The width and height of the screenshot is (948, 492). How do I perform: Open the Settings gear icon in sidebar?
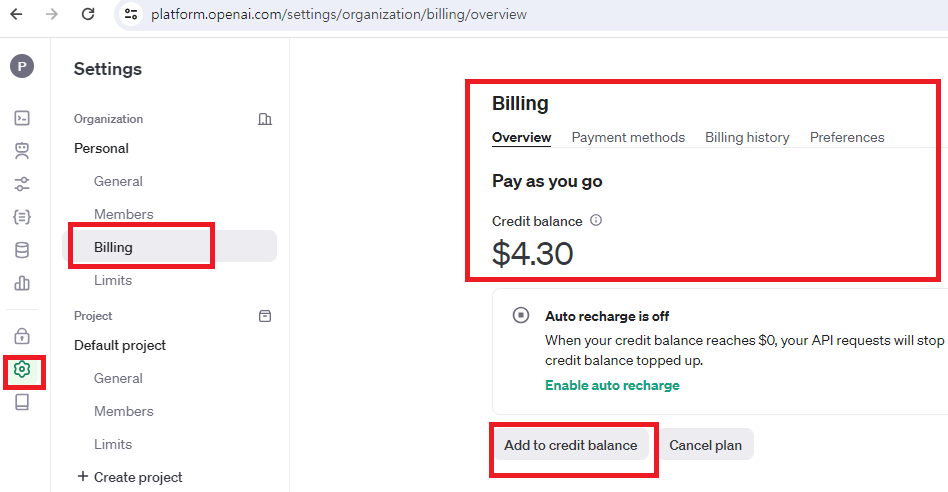tap(22, 369)
